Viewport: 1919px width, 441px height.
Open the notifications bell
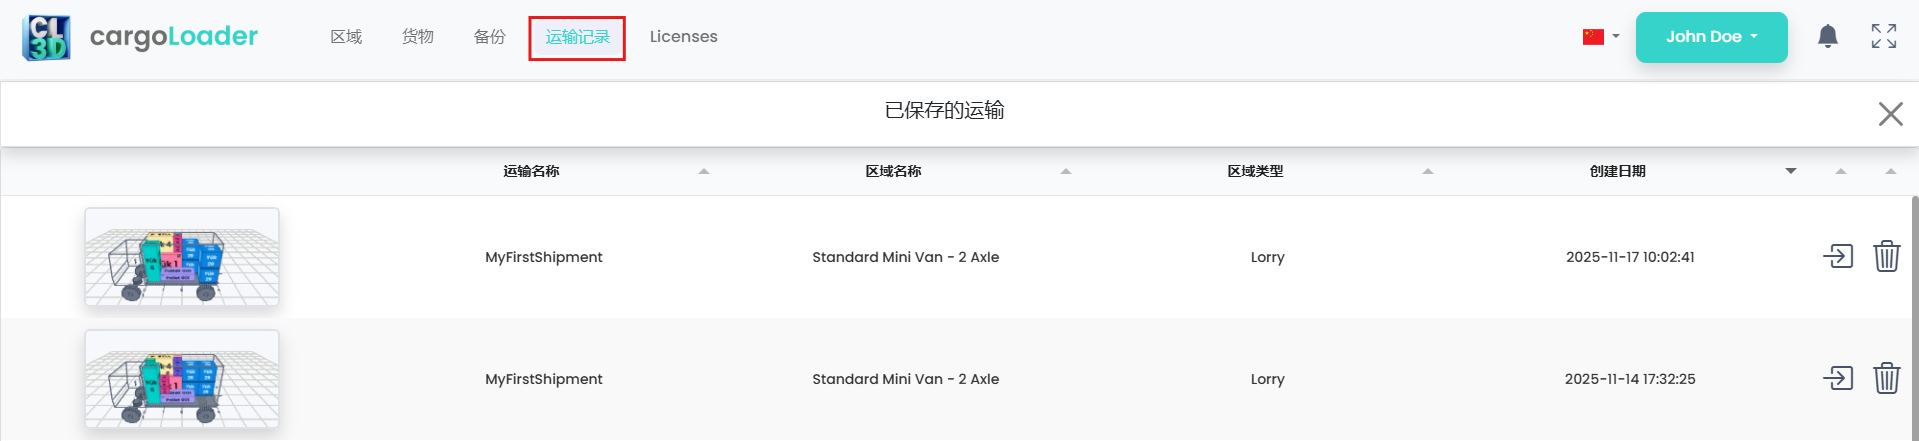(1827, 37)
